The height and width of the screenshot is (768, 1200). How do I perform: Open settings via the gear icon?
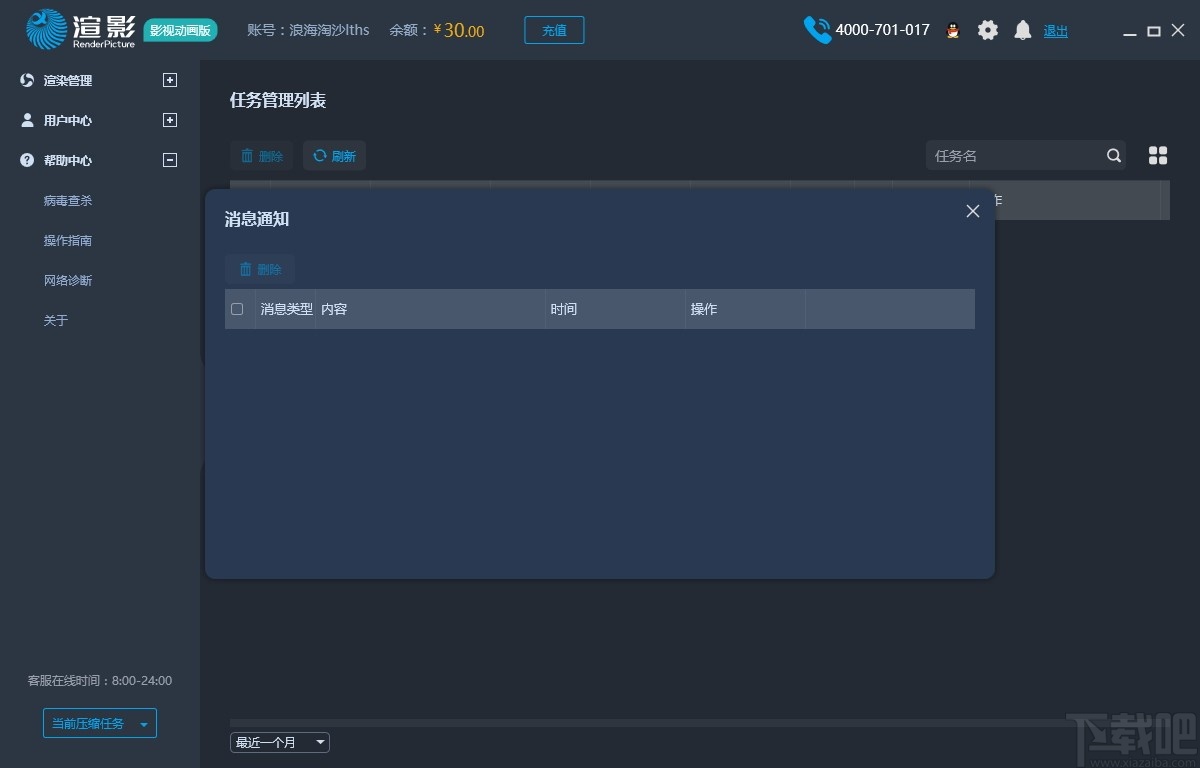point(988,30)
